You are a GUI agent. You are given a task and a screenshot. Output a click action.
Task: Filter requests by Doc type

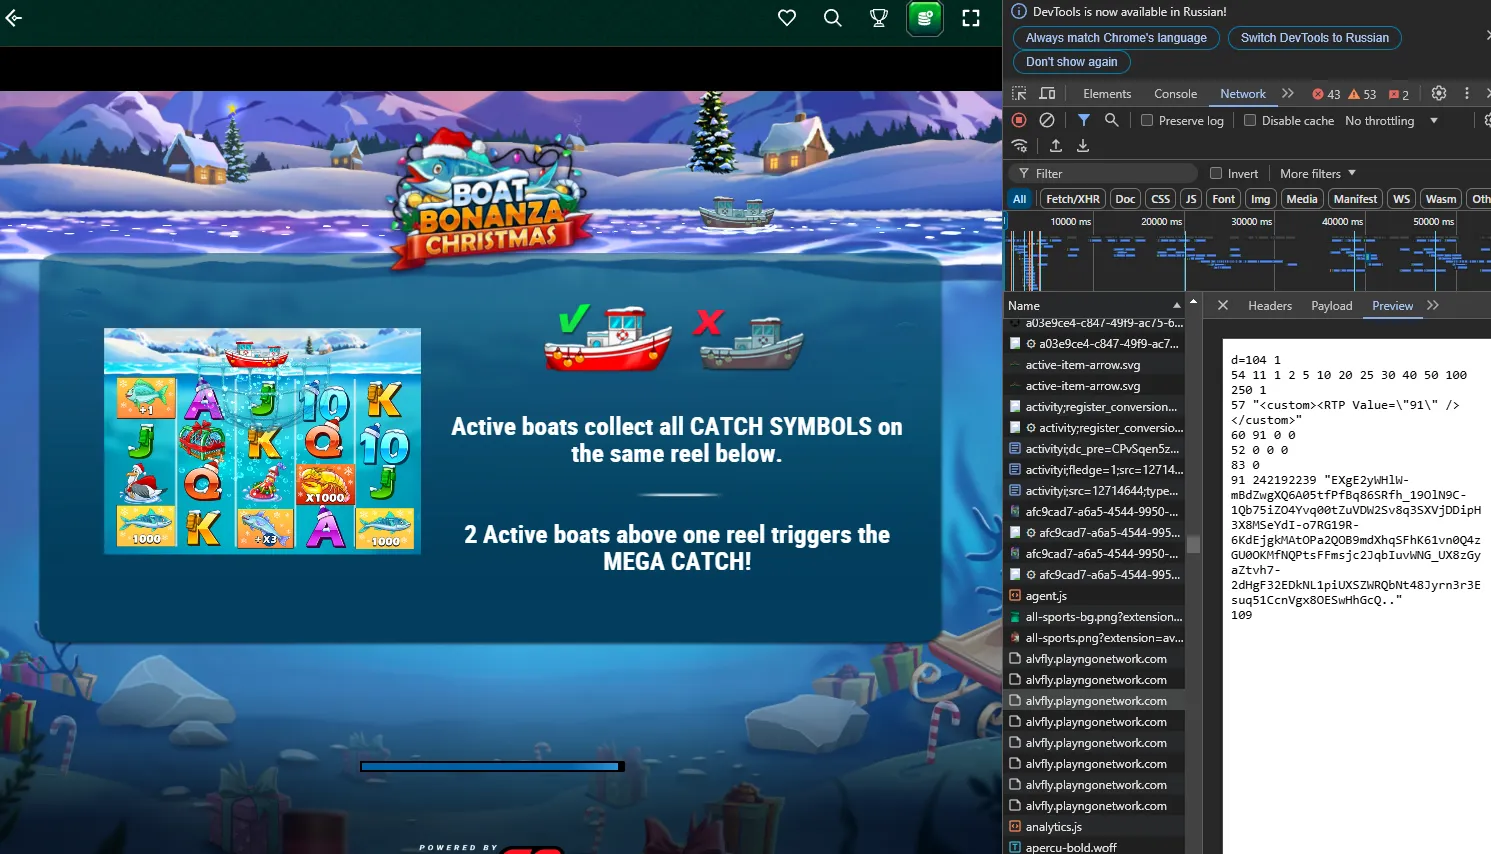coord(1125,199)
